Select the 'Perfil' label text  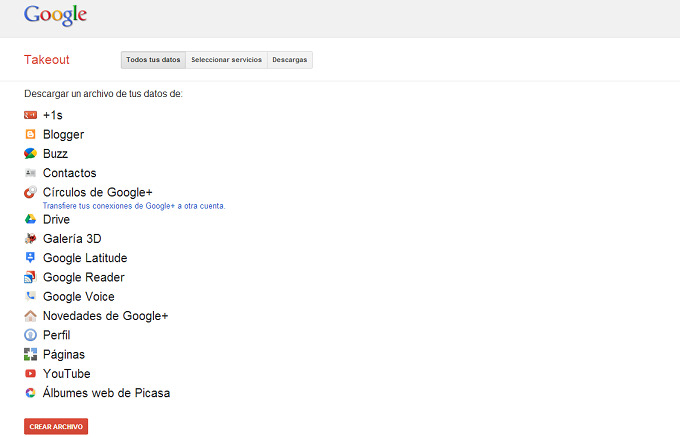pos(56,335)
